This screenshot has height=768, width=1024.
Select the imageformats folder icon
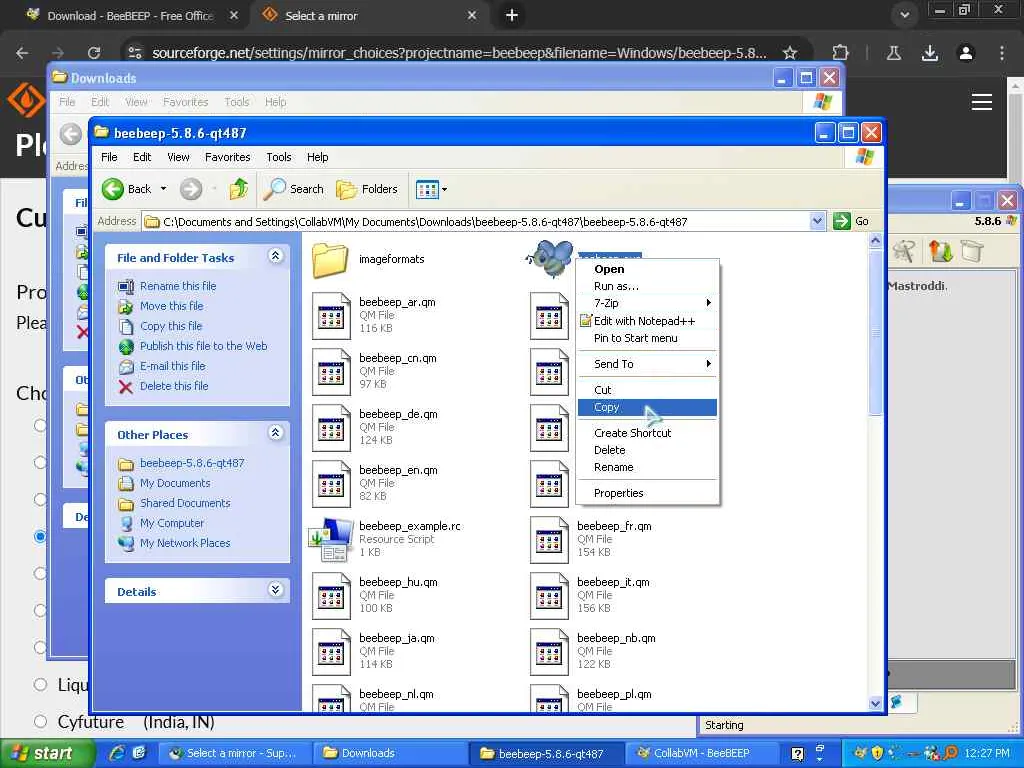330,259
